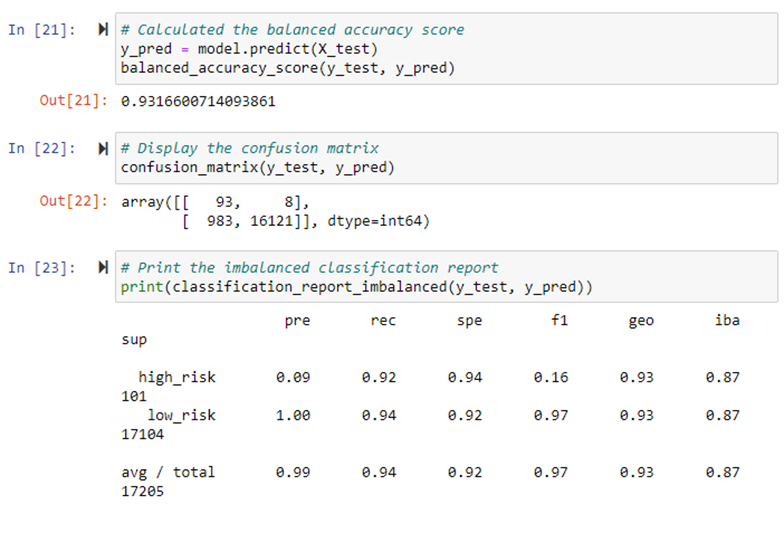Select the Out[21] prompt label
784x533 pixels.
[x=74, y=100]
